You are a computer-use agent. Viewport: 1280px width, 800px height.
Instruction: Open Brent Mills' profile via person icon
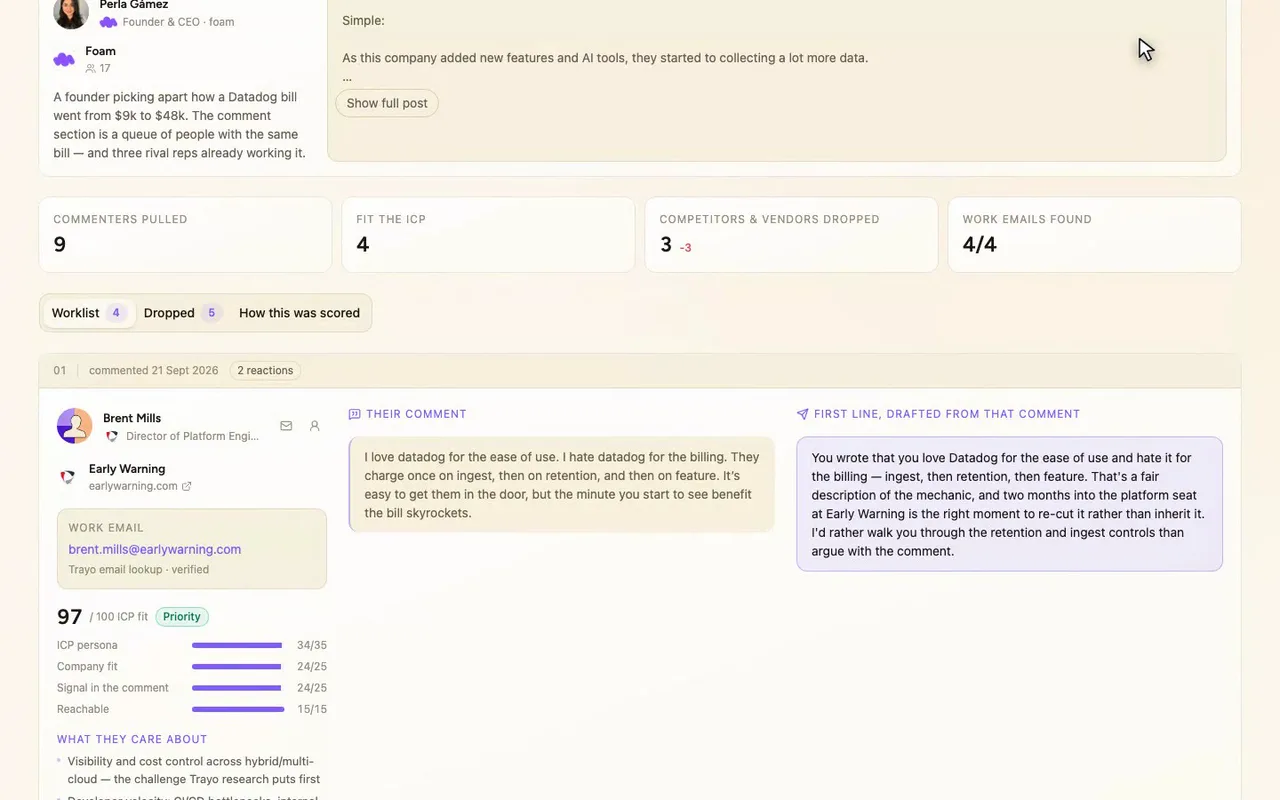(314, 426)
